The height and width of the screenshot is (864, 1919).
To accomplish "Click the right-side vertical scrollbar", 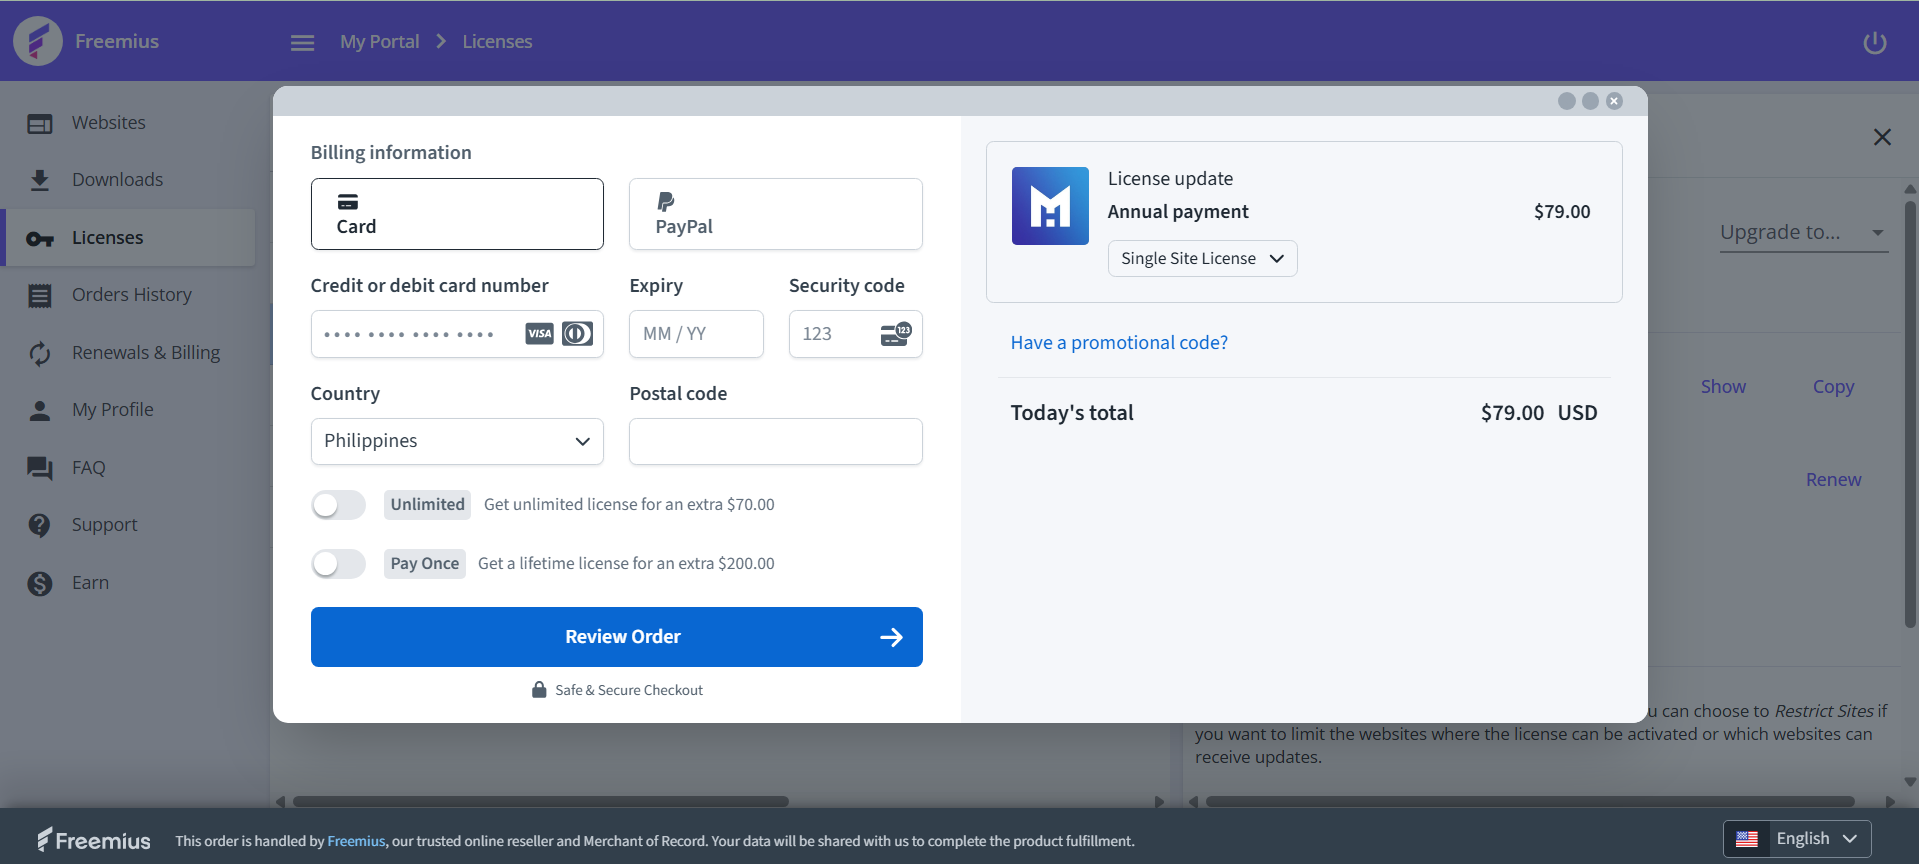I will point(1909,420).
